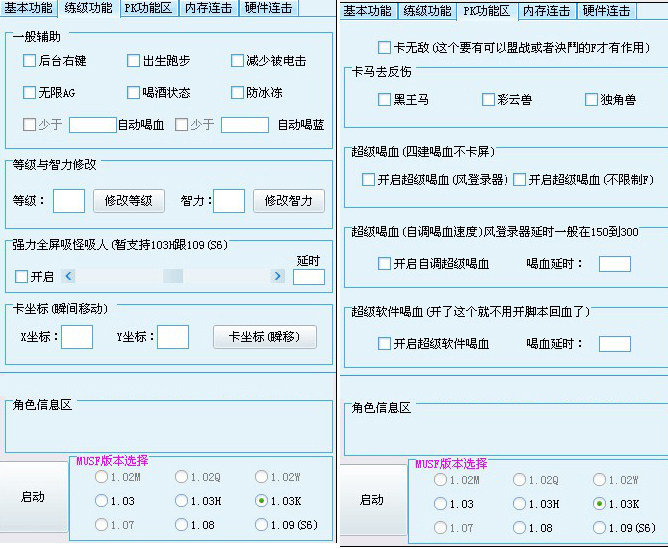
Task: Open 内存连击 tab in left window
Action: (209, 8)
